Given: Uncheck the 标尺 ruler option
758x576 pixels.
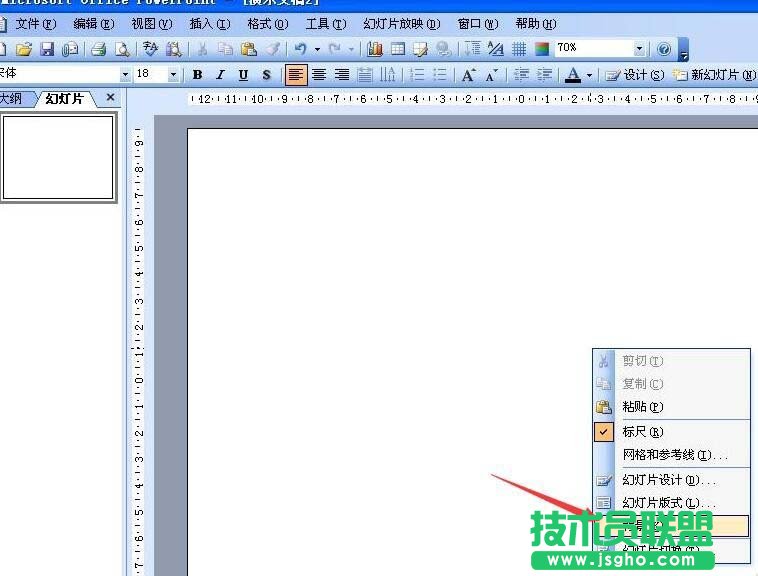Looking at the screenshot, I should 642,432.
